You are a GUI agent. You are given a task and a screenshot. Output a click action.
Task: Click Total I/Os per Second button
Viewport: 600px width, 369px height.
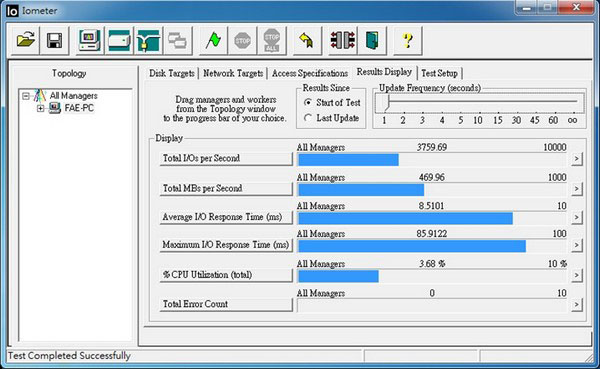coord(226,158)
